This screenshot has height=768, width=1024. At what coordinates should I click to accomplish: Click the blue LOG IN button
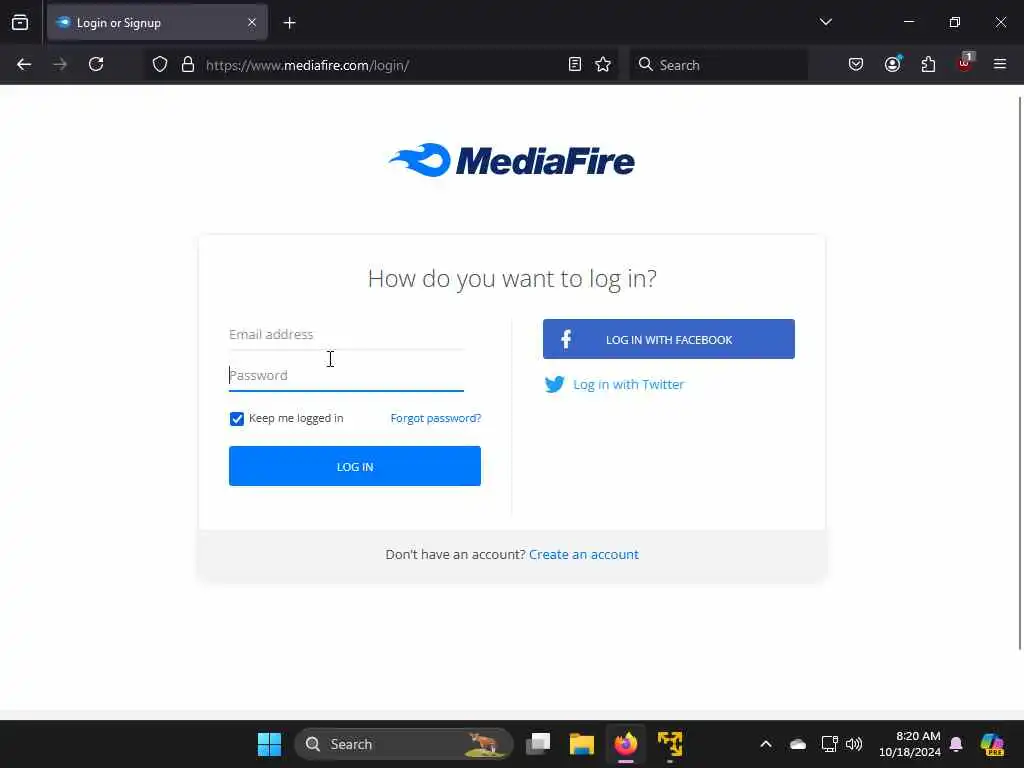pos(355,466)
